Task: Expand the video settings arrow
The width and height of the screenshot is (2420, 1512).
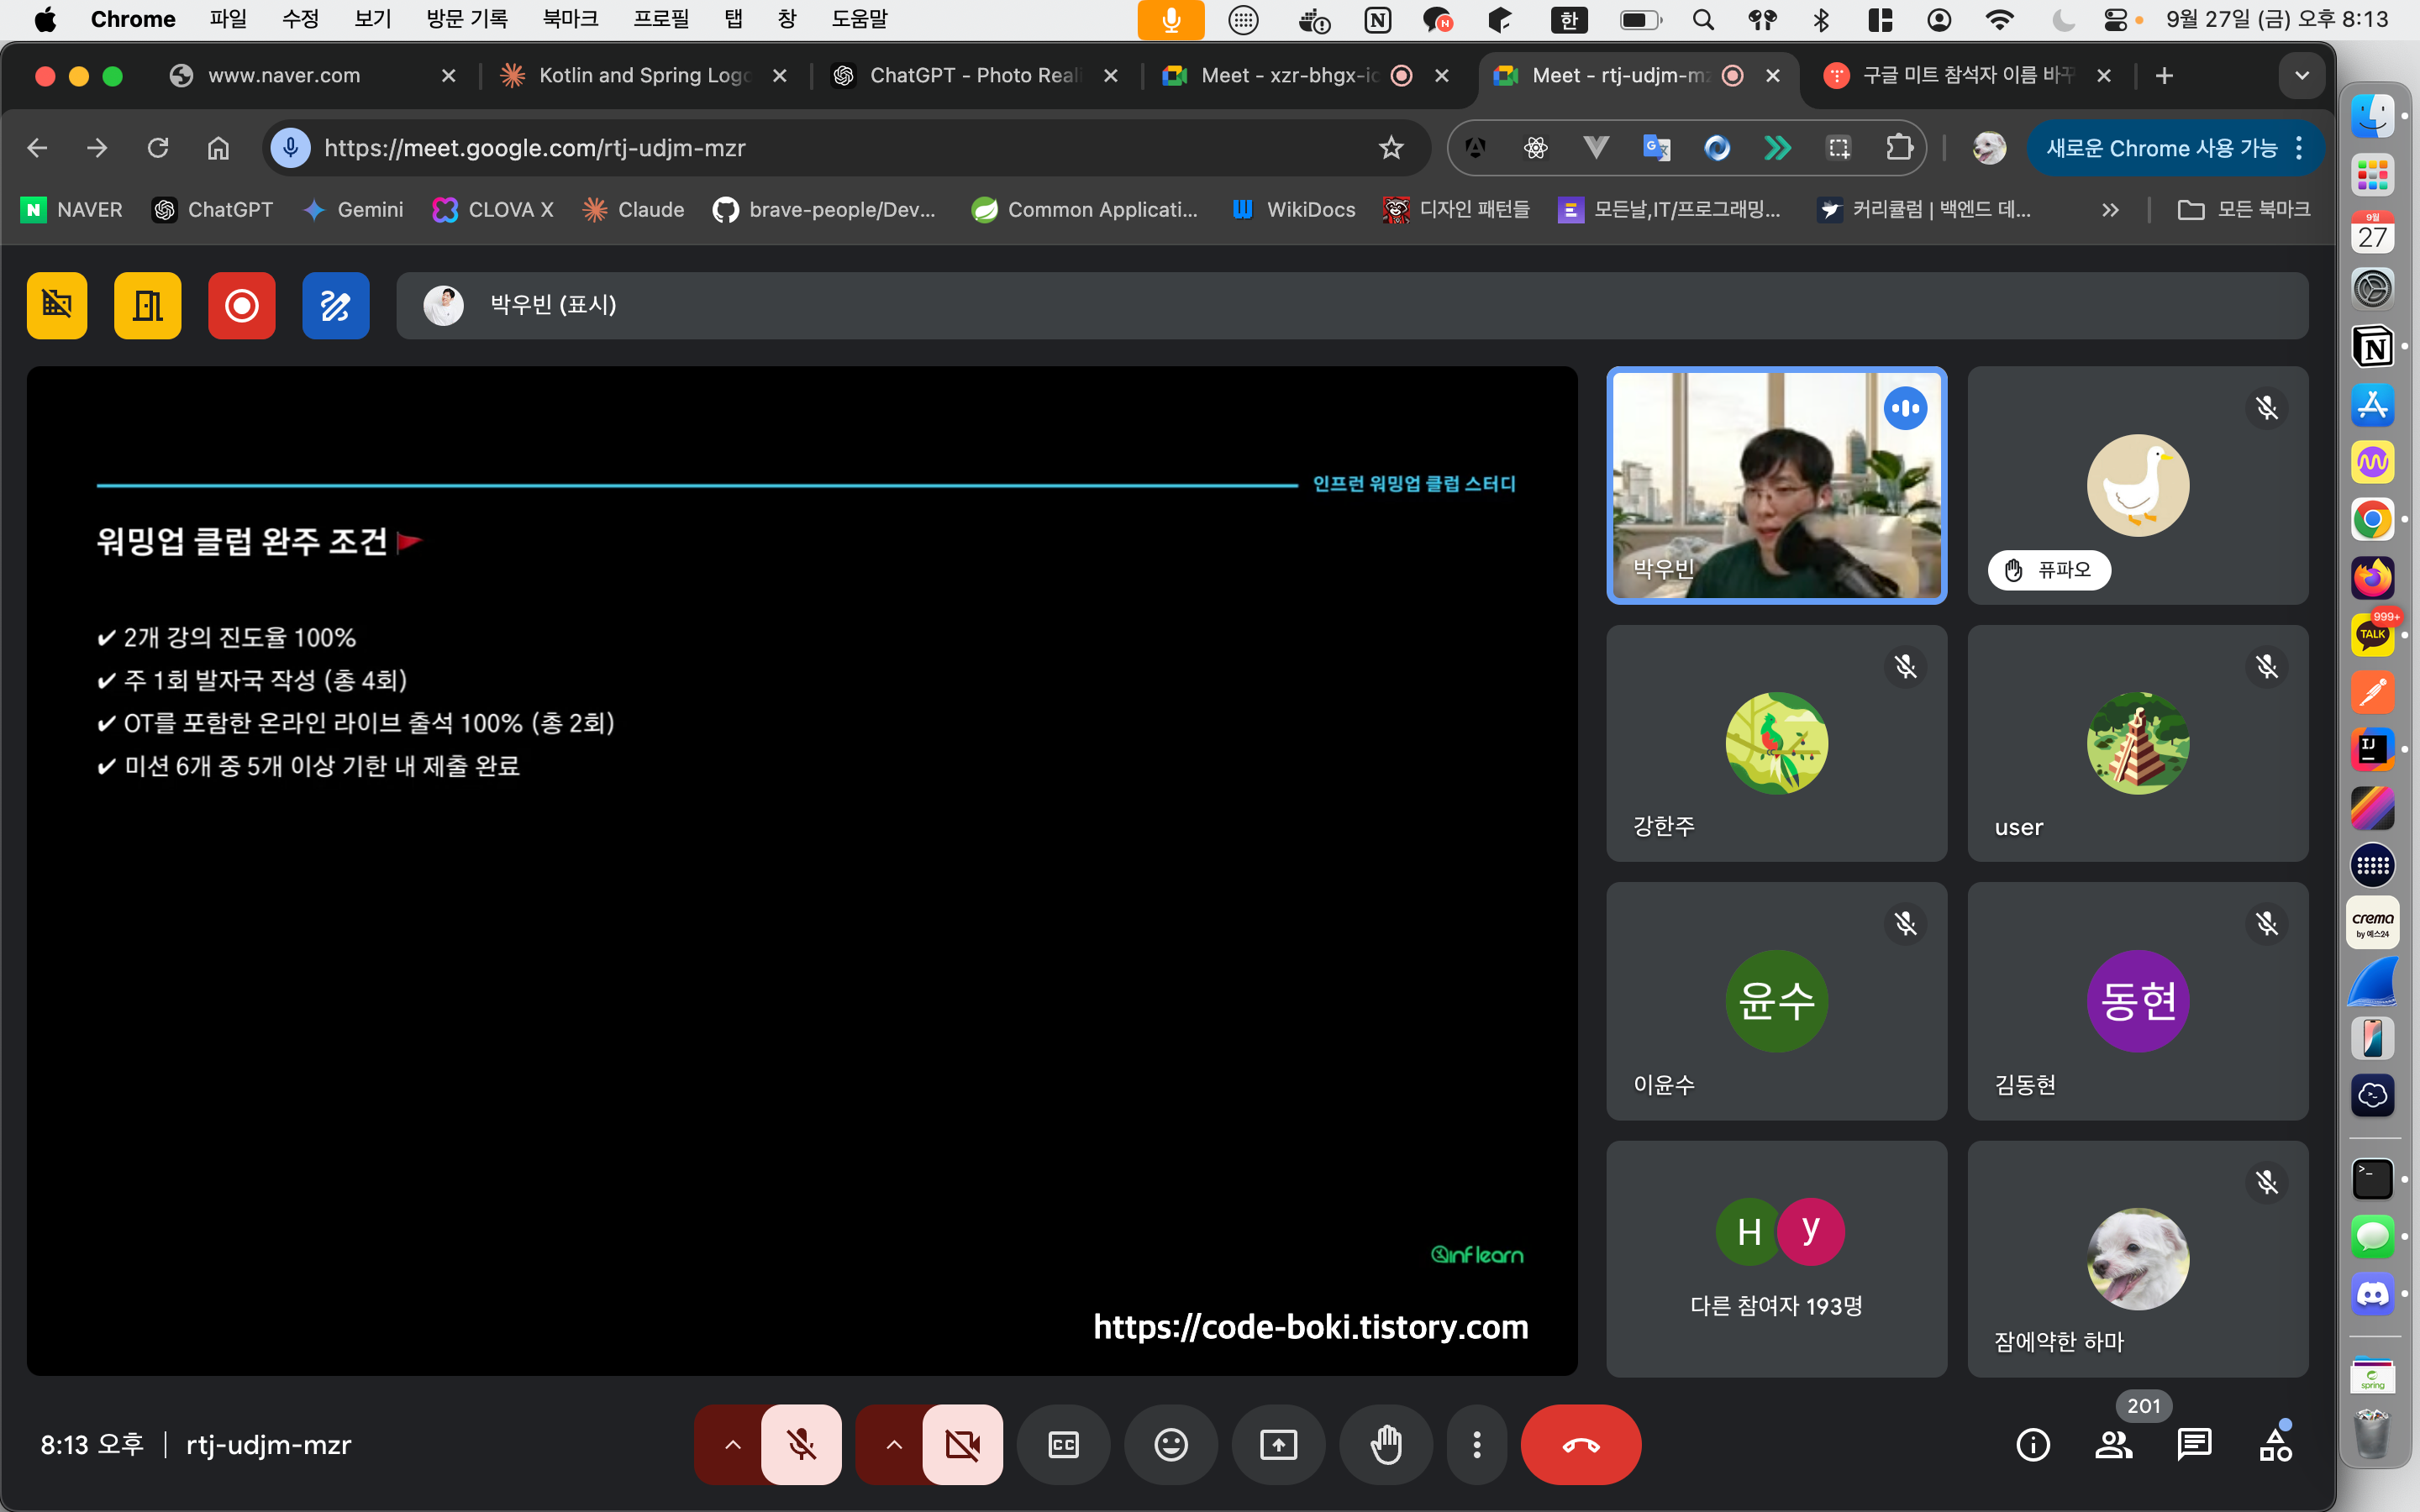Action: point(894,1444)
